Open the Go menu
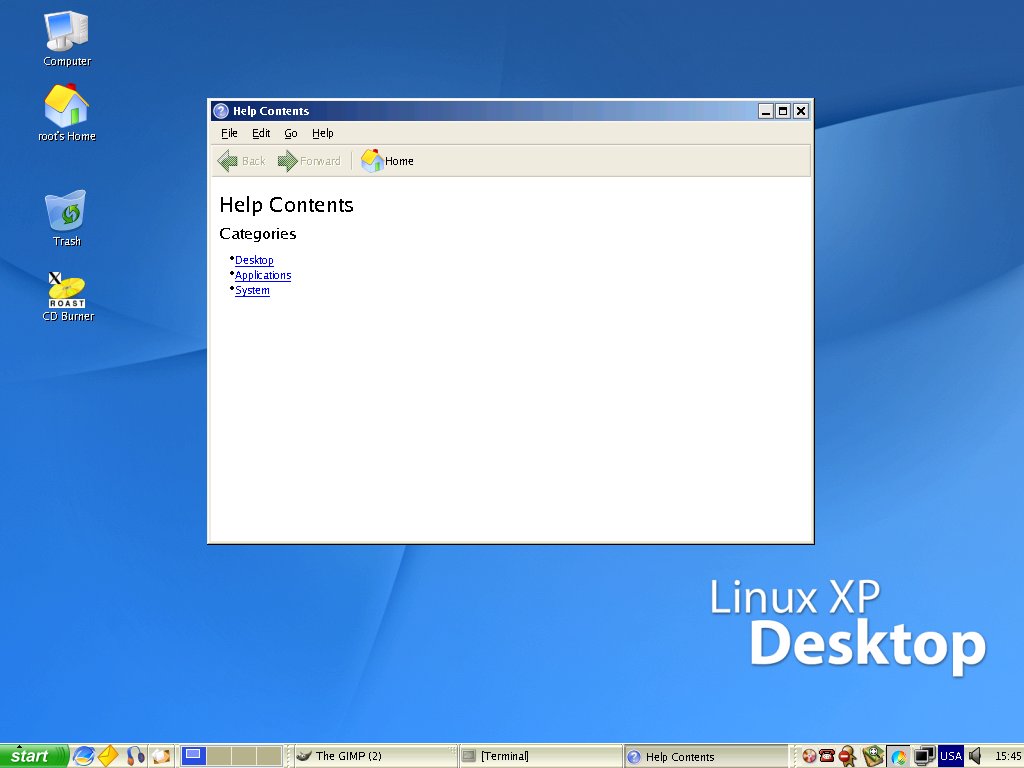 [x=291, y=133]
